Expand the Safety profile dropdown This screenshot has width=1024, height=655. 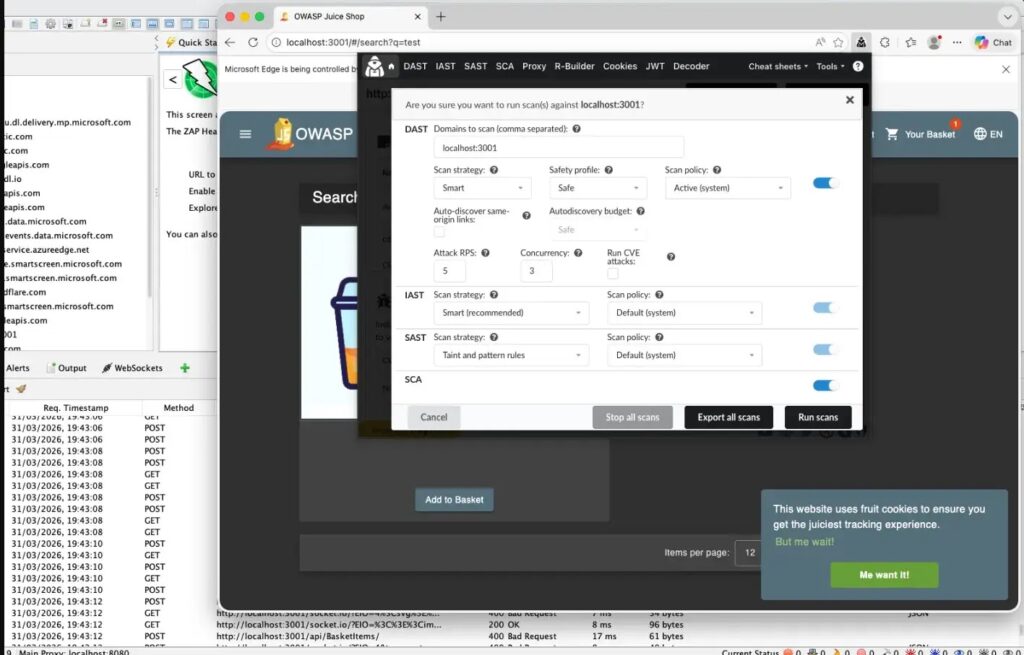point(596,188)
